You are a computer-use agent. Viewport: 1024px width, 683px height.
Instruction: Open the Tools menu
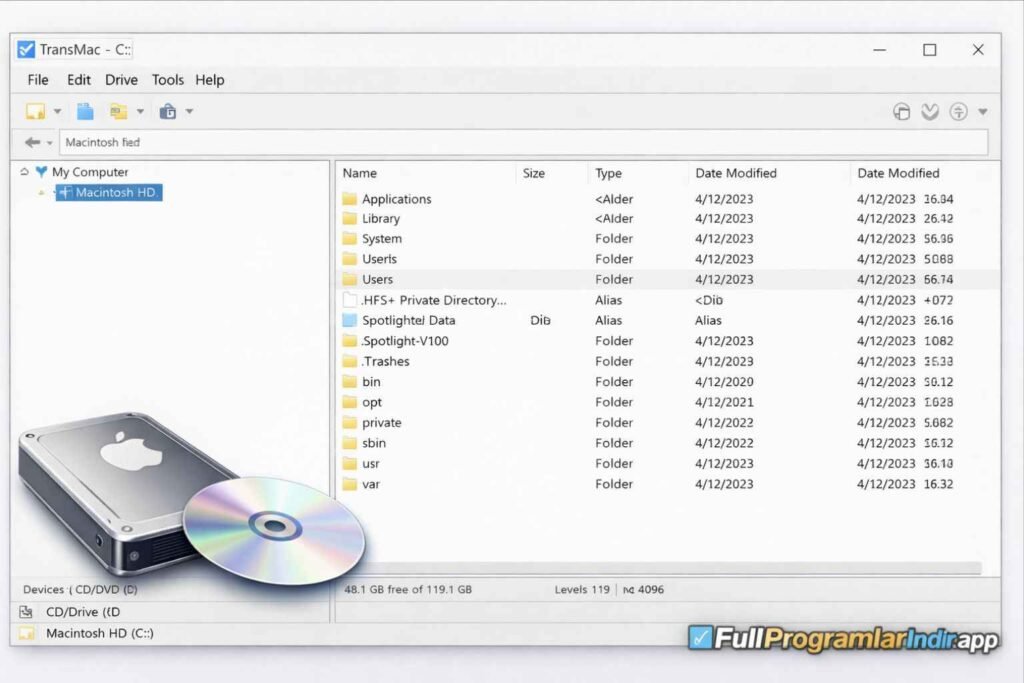[168, 80]
